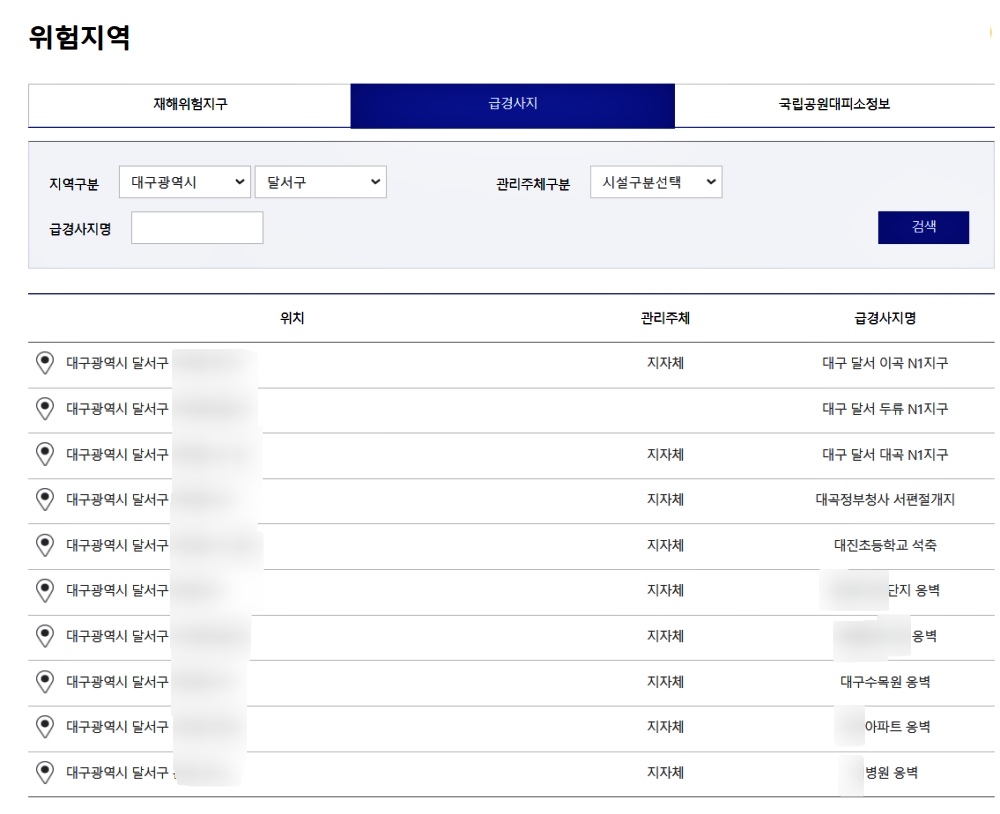
Task: Select the 급경사지 tab
Action: (x=512, y=106)
